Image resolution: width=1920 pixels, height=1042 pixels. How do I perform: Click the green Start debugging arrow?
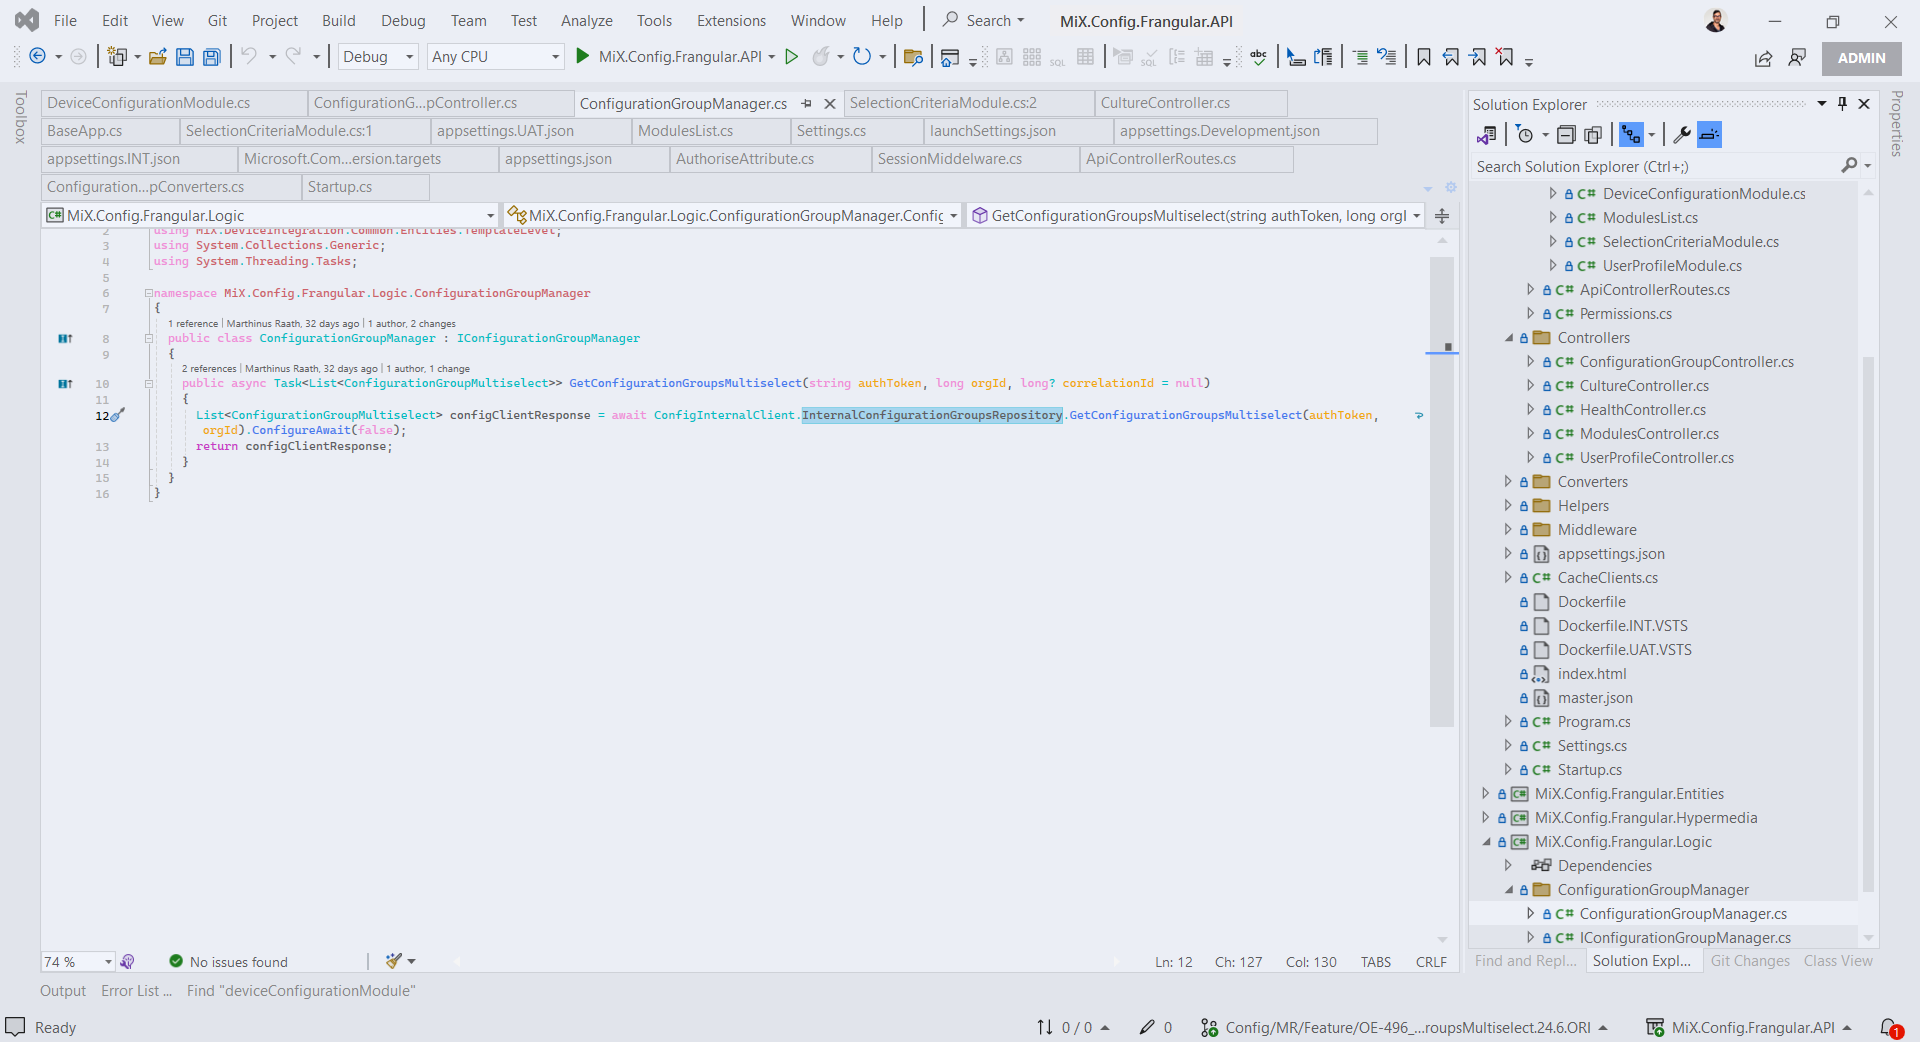click(x=583, y=57)
